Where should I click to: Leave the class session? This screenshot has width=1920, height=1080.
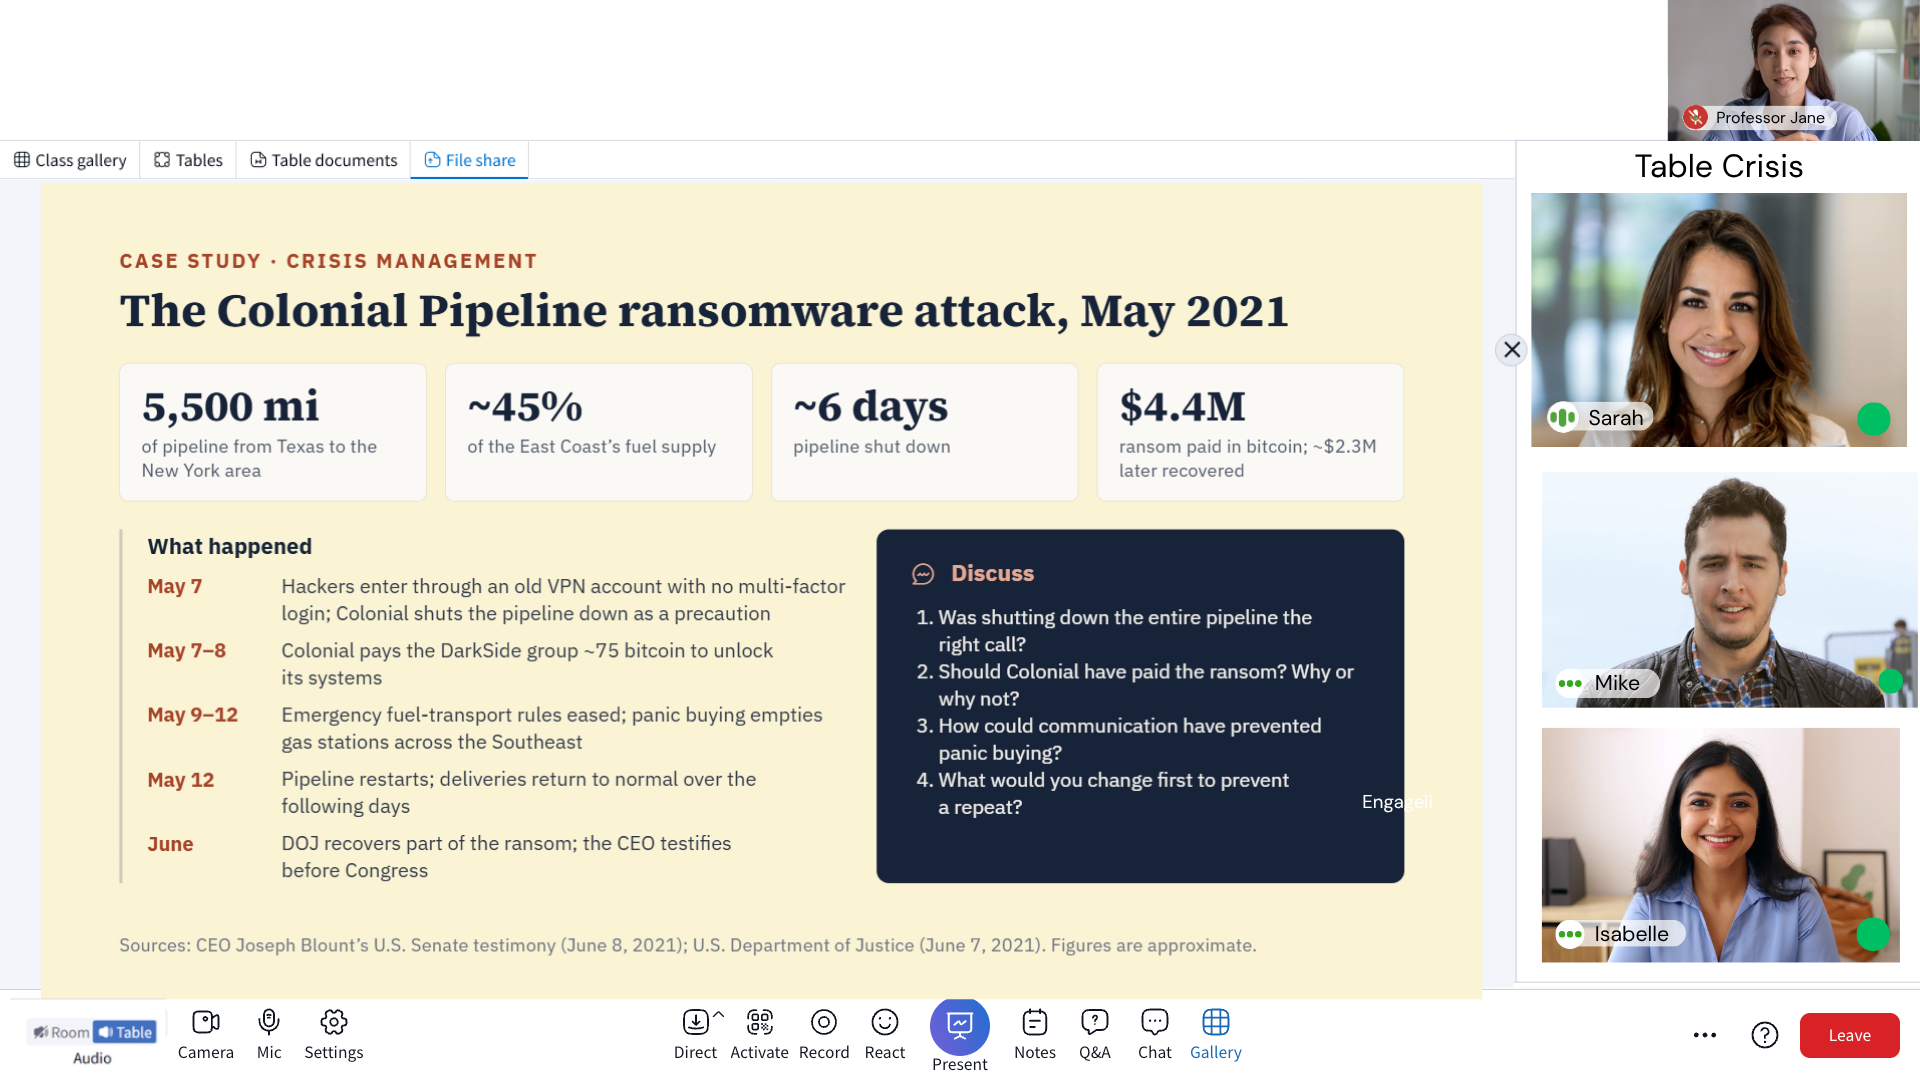(x=1850, y=1035)
